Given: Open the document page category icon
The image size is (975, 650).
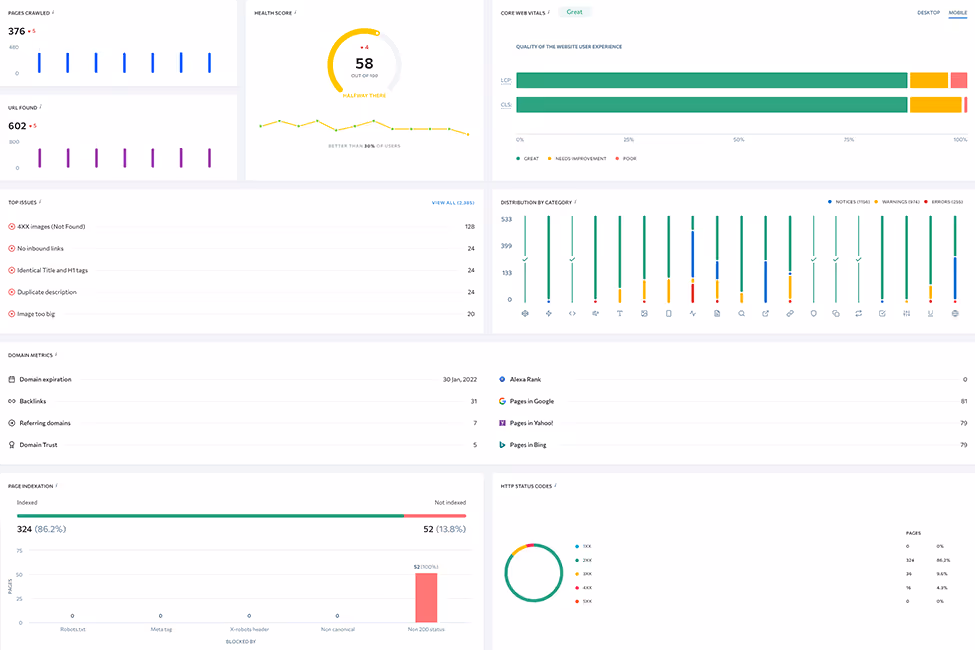Looking at the screenshot, I should point(717,313).
